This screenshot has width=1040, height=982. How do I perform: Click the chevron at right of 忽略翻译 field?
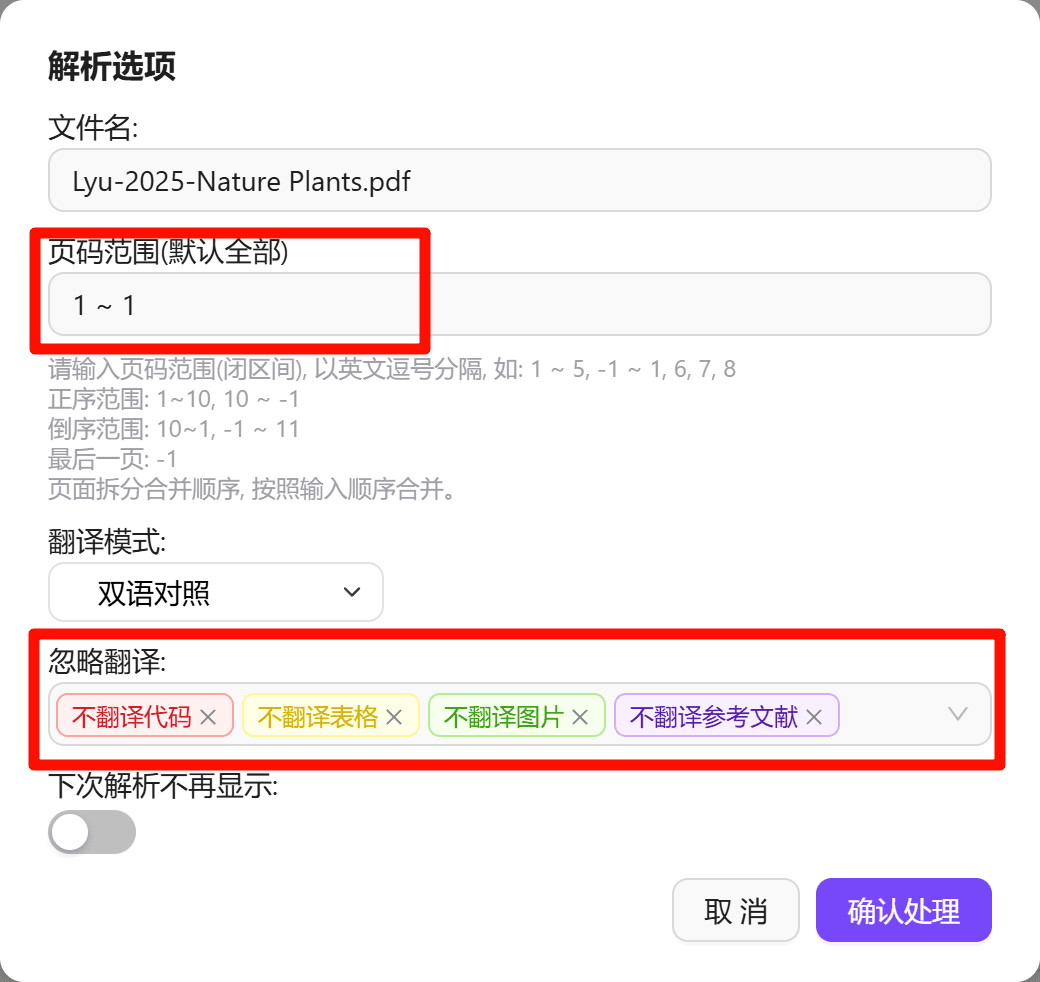[x=958, y=714]
